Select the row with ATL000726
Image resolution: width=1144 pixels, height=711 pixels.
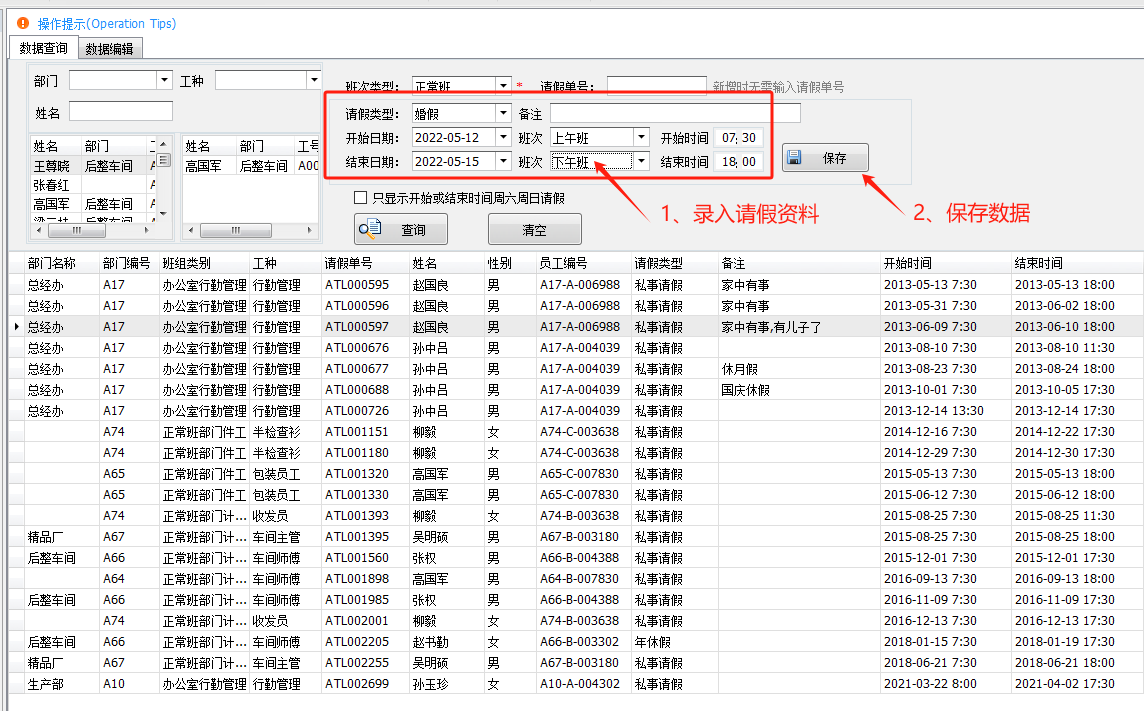(x=576, y=411)
